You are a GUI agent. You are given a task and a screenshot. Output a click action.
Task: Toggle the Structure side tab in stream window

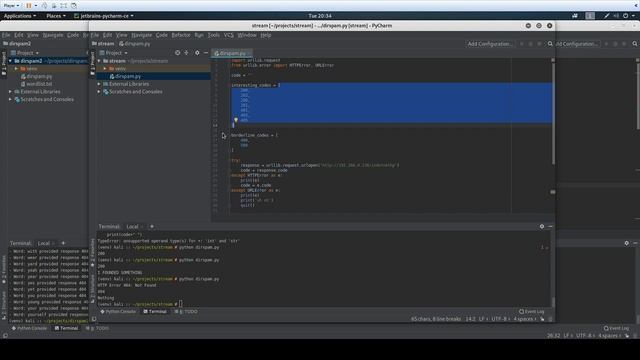coord(93,290)
